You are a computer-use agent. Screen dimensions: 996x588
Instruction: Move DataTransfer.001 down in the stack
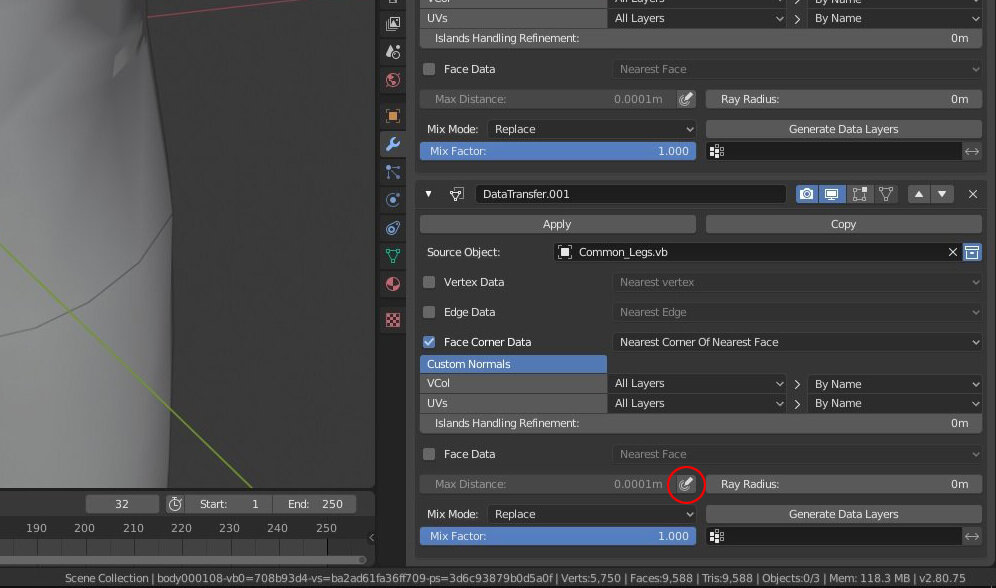(943, 194)
